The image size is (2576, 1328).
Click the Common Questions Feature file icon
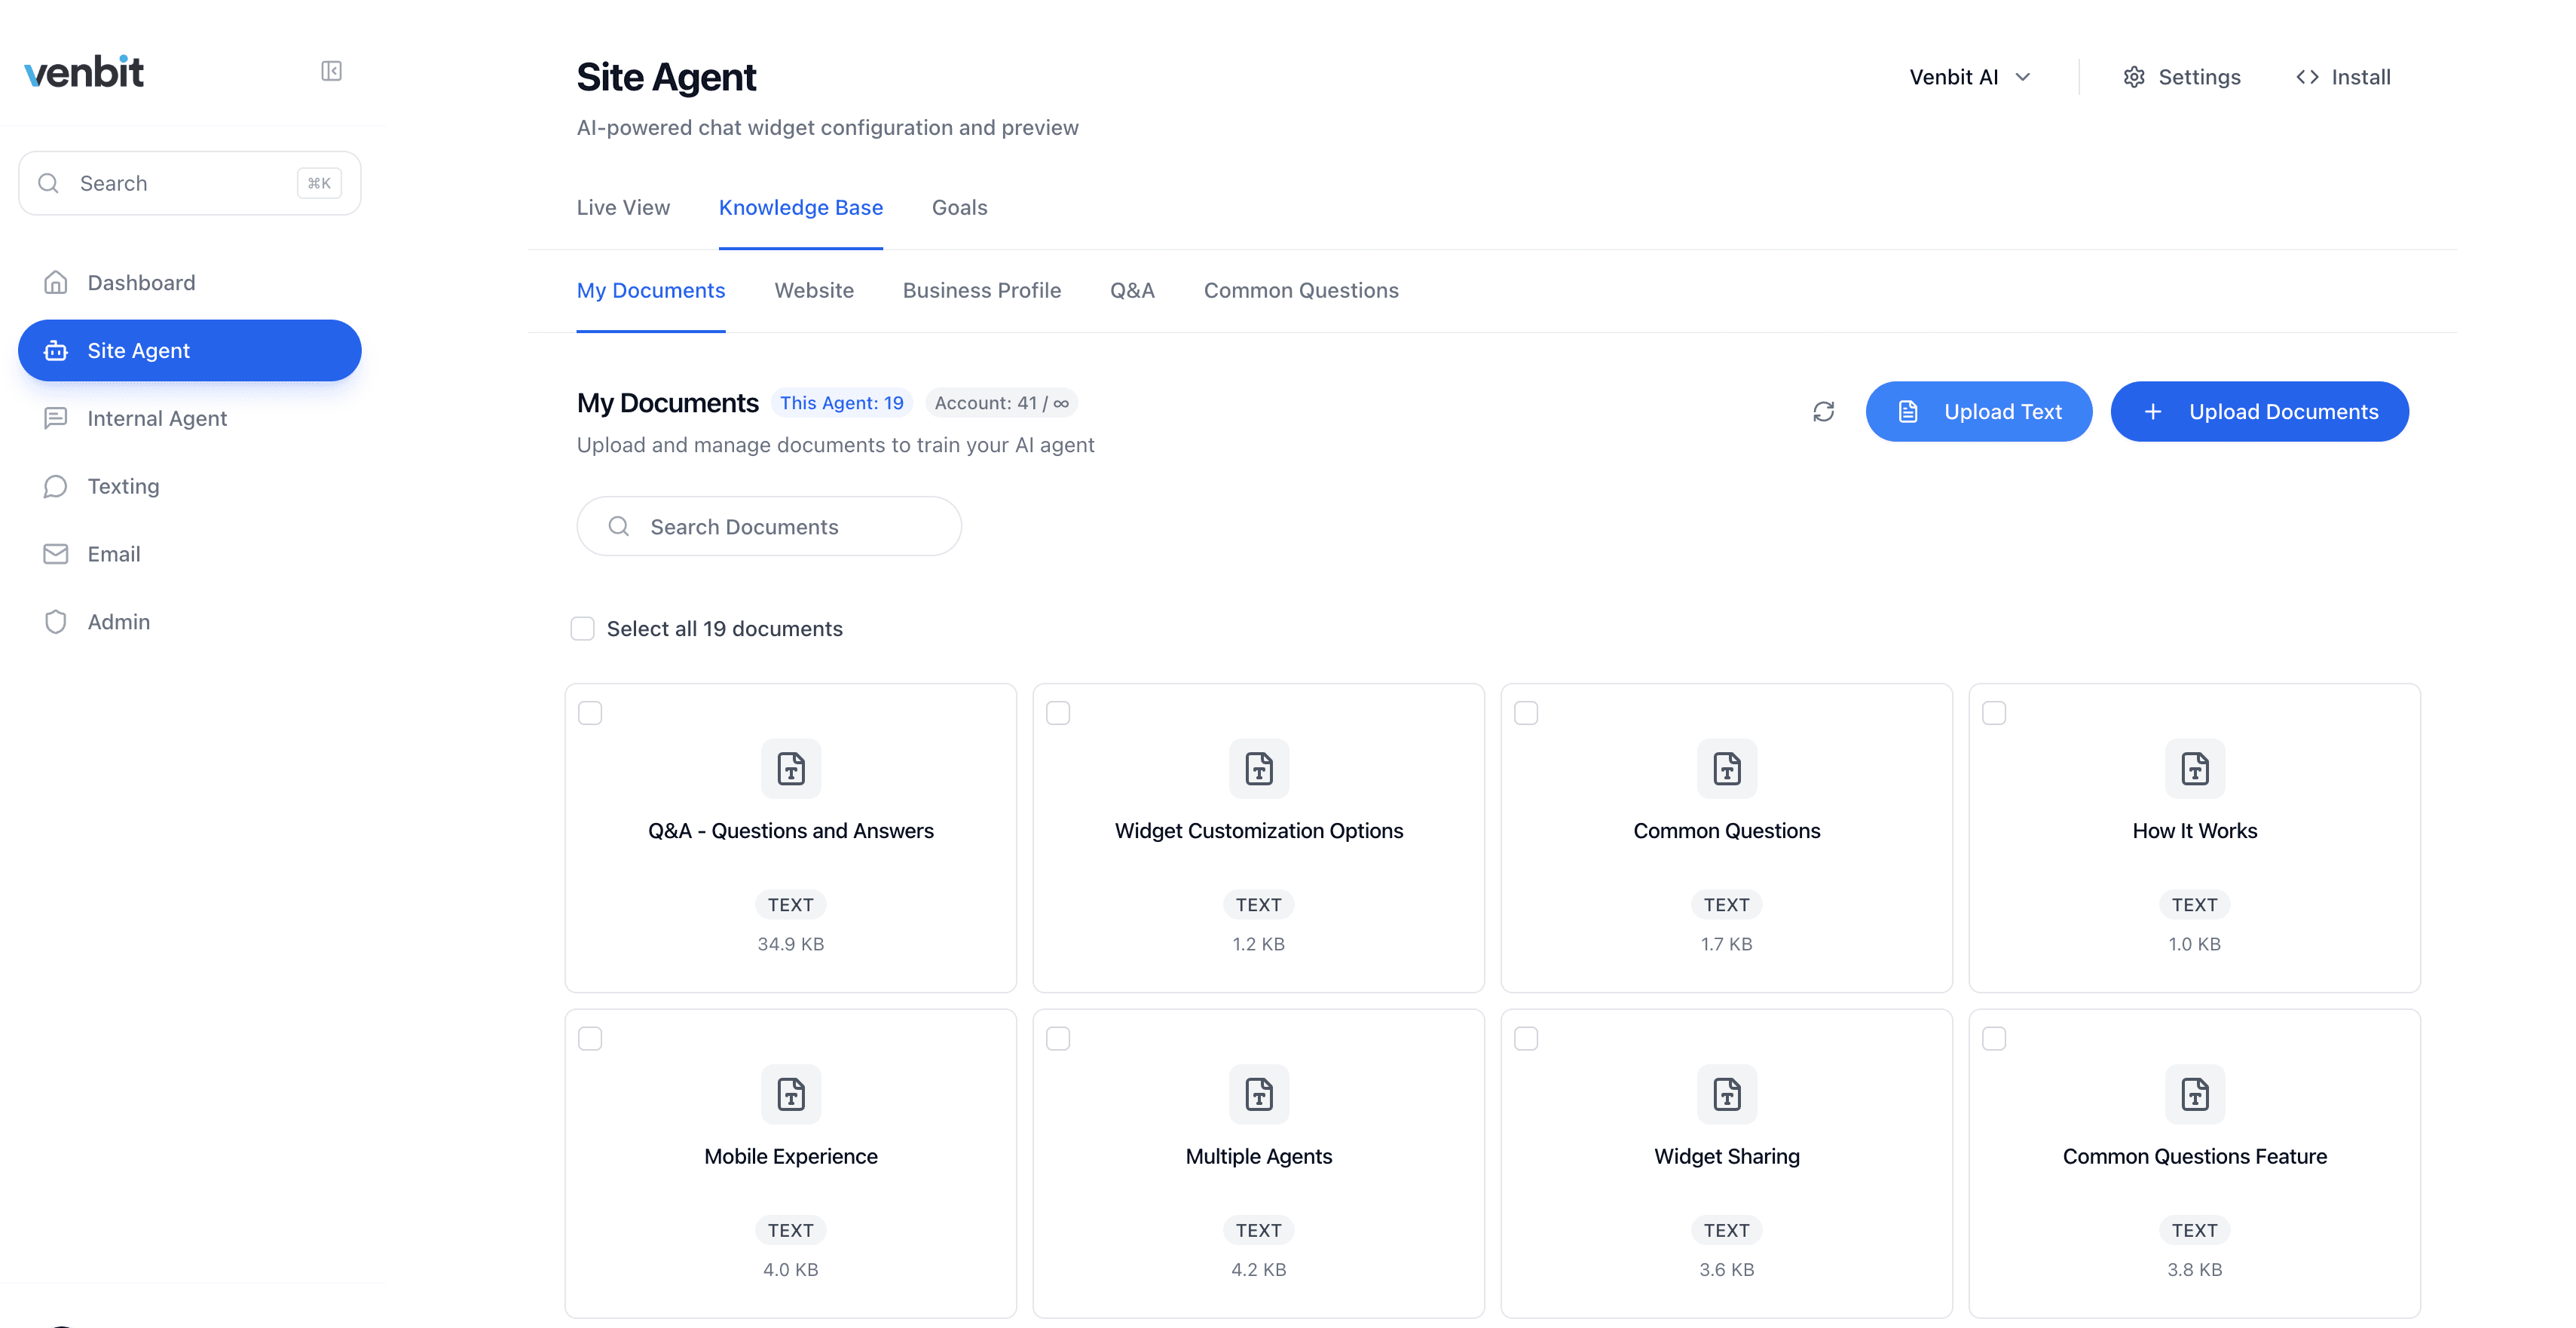click(x=2195, y=1094)
